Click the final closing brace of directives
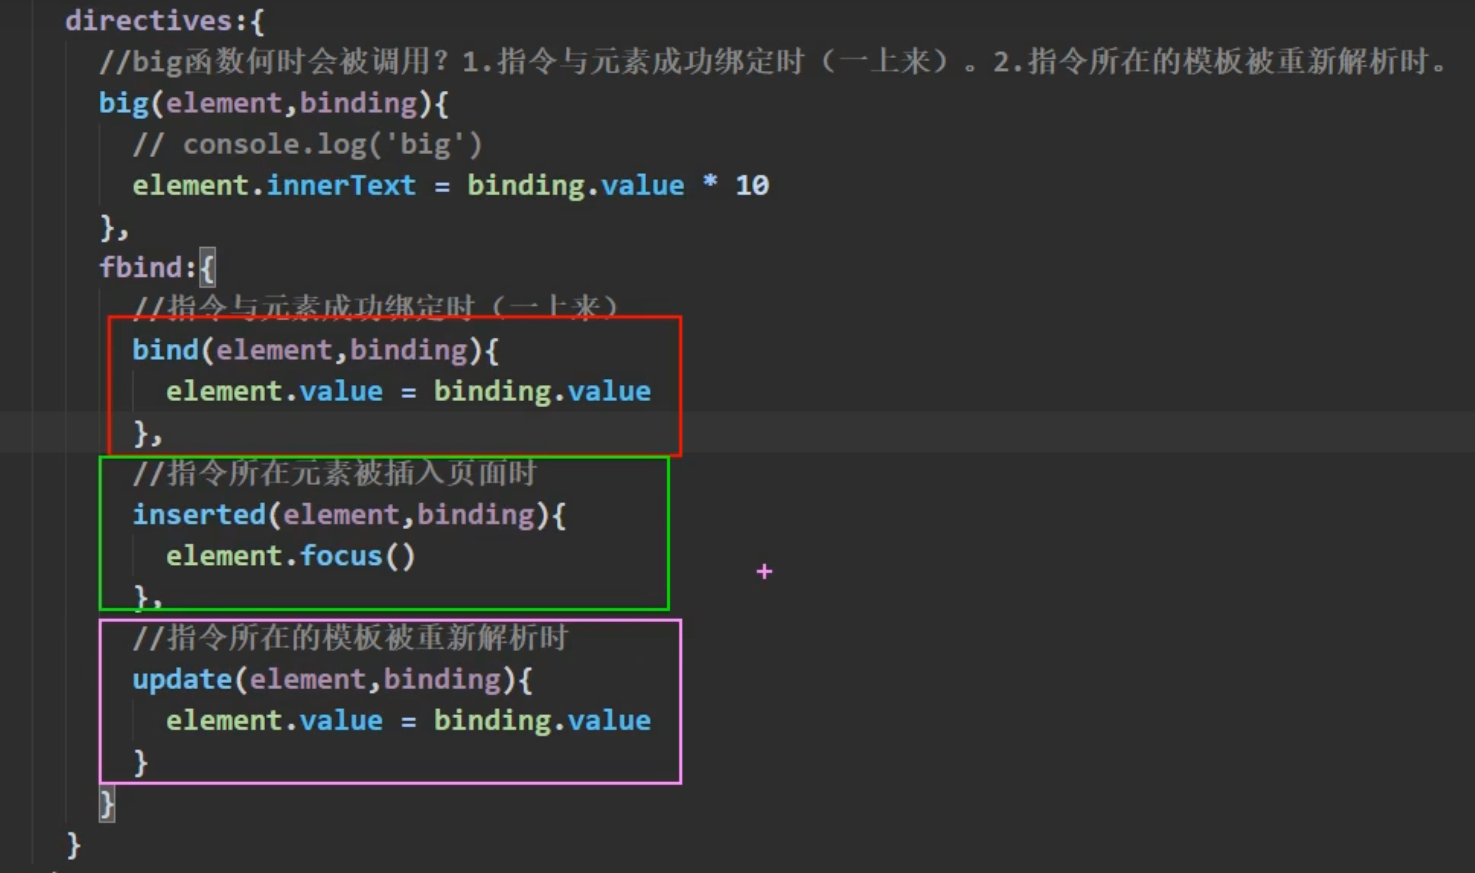1475x873 pixels. pyautogui.click(x=72, y=844)
